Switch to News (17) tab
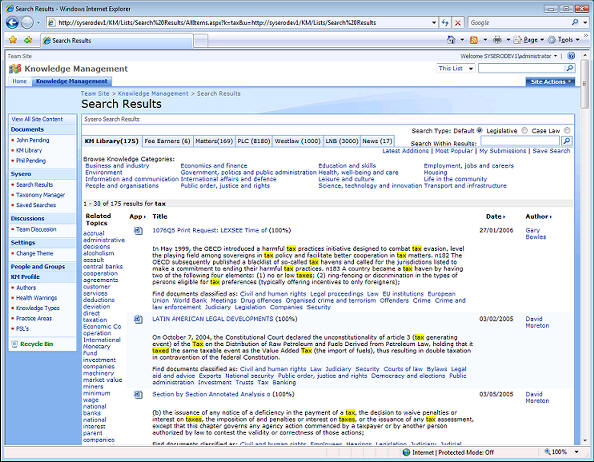This screenshot has height=462, width=594. click(x=377, y=141)
